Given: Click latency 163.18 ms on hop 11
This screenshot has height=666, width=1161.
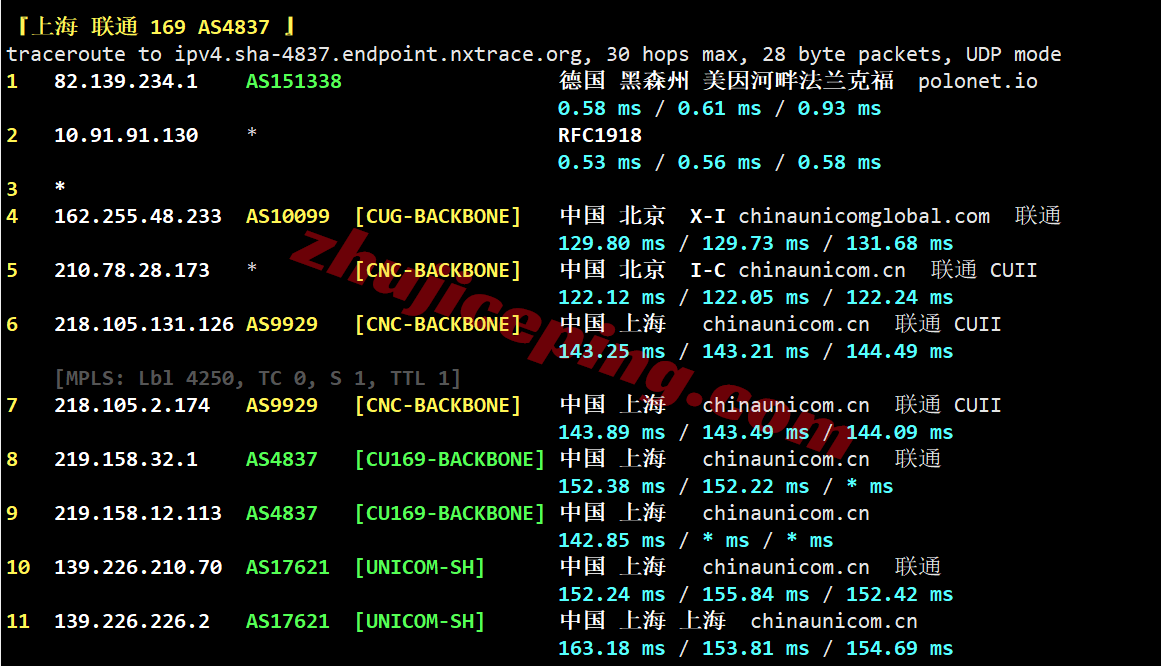Looking at the screenshot, I should [611, 648].
